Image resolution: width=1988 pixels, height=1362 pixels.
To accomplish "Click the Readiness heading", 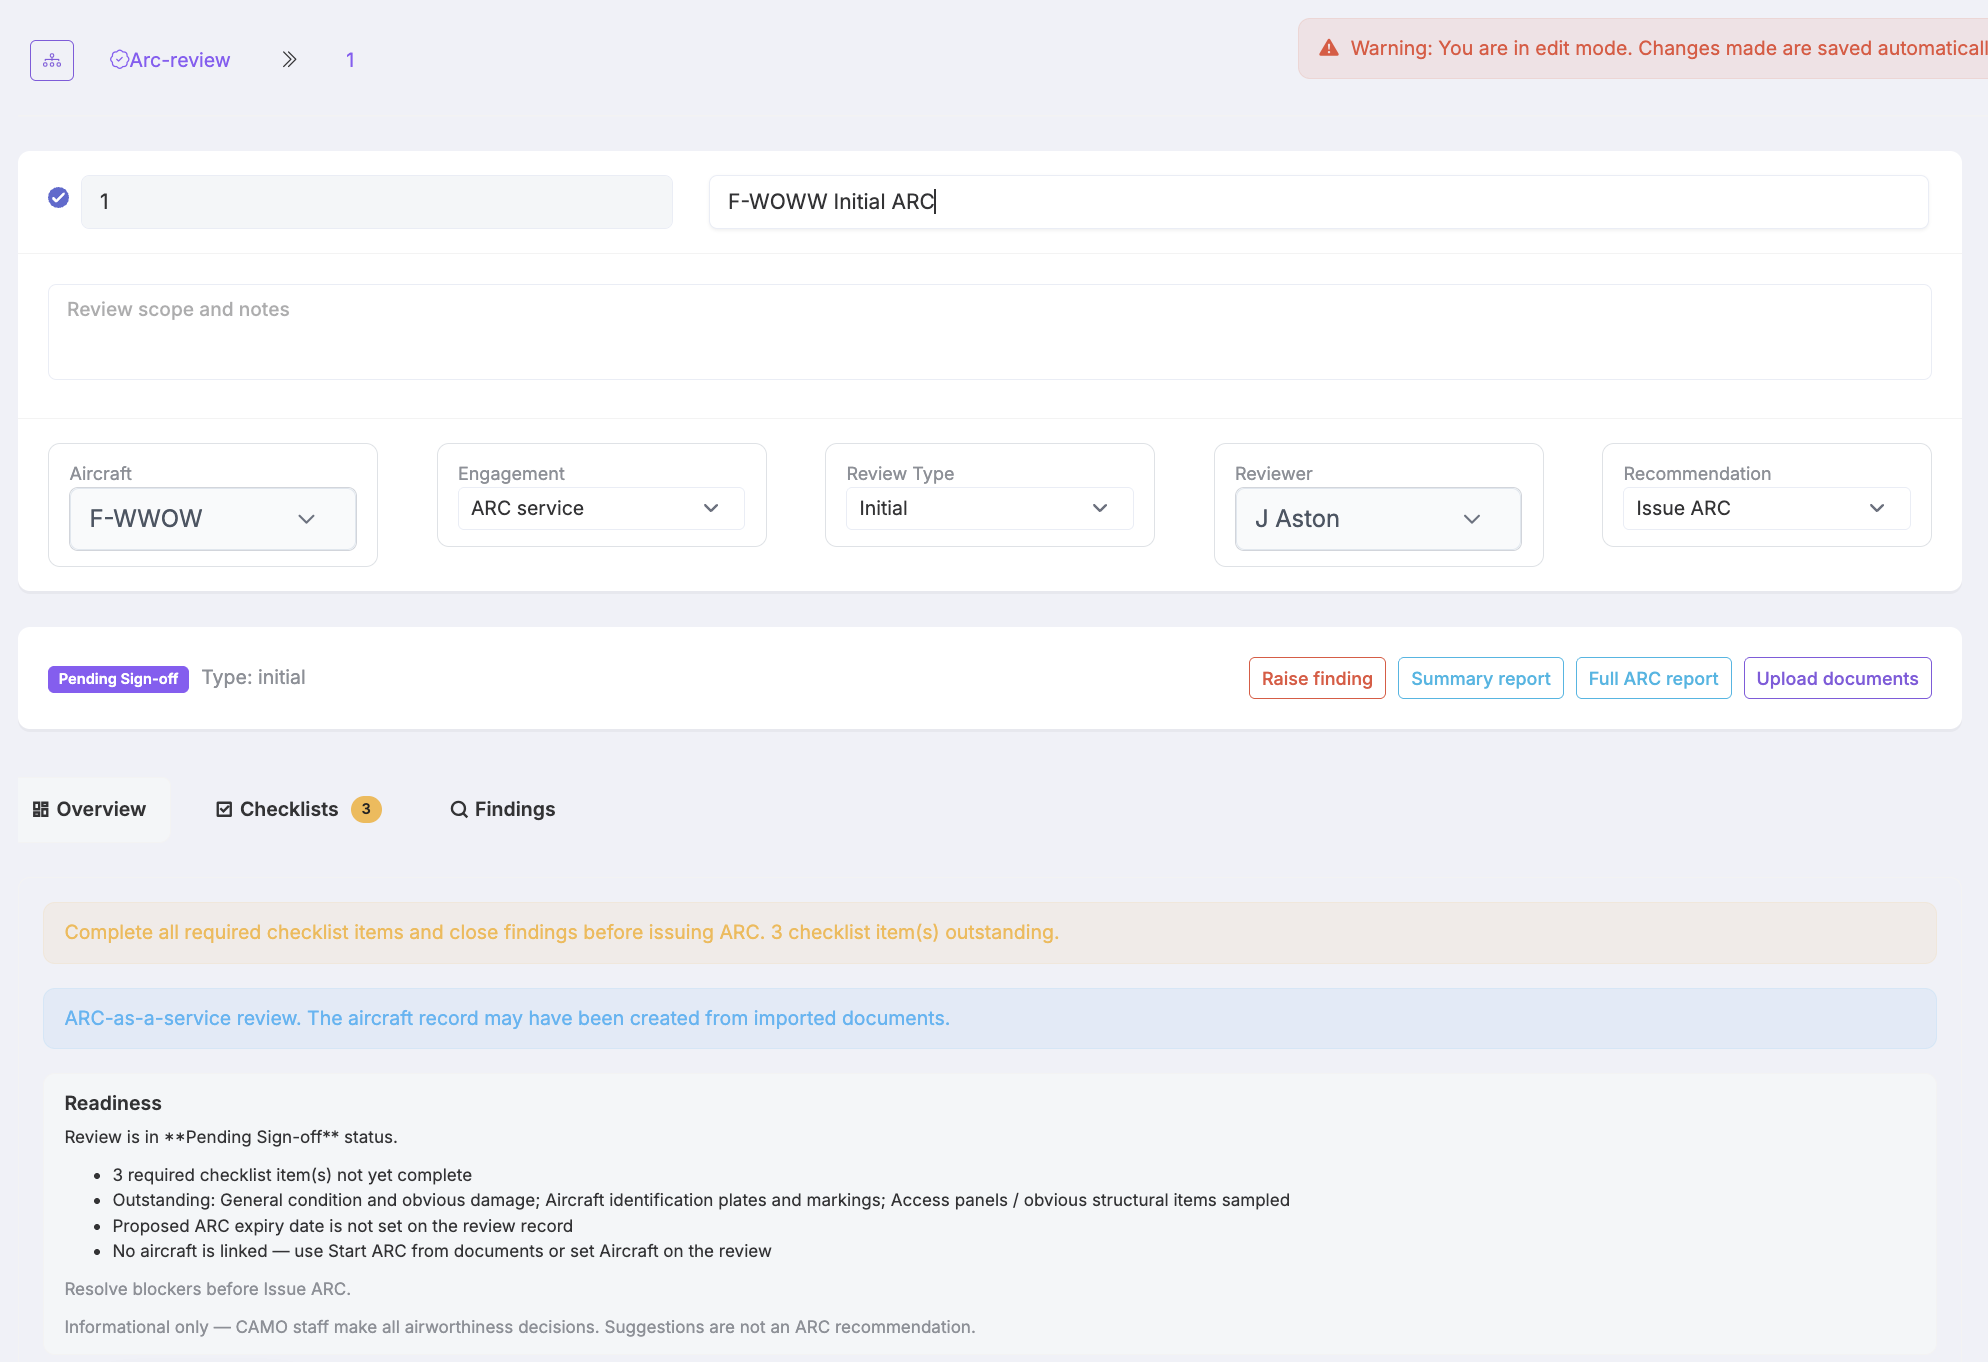I will [x=113, y=1103].
